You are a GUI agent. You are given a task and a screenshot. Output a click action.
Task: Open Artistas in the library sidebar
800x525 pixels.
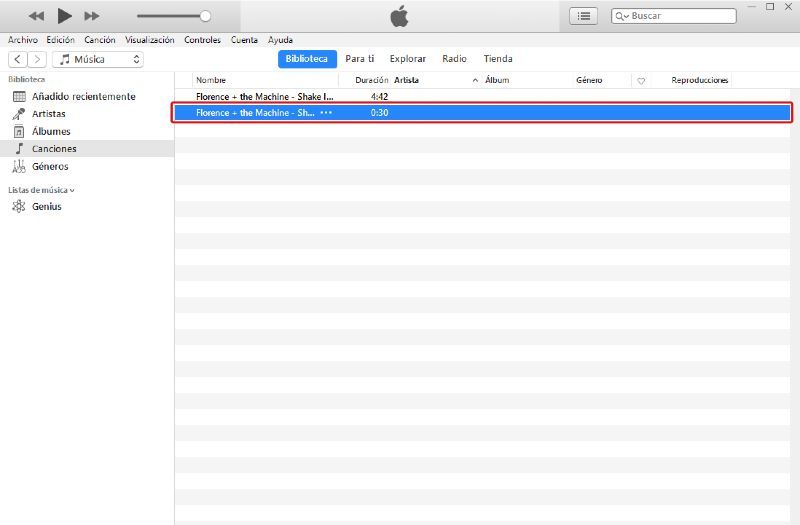pos(49,114)
